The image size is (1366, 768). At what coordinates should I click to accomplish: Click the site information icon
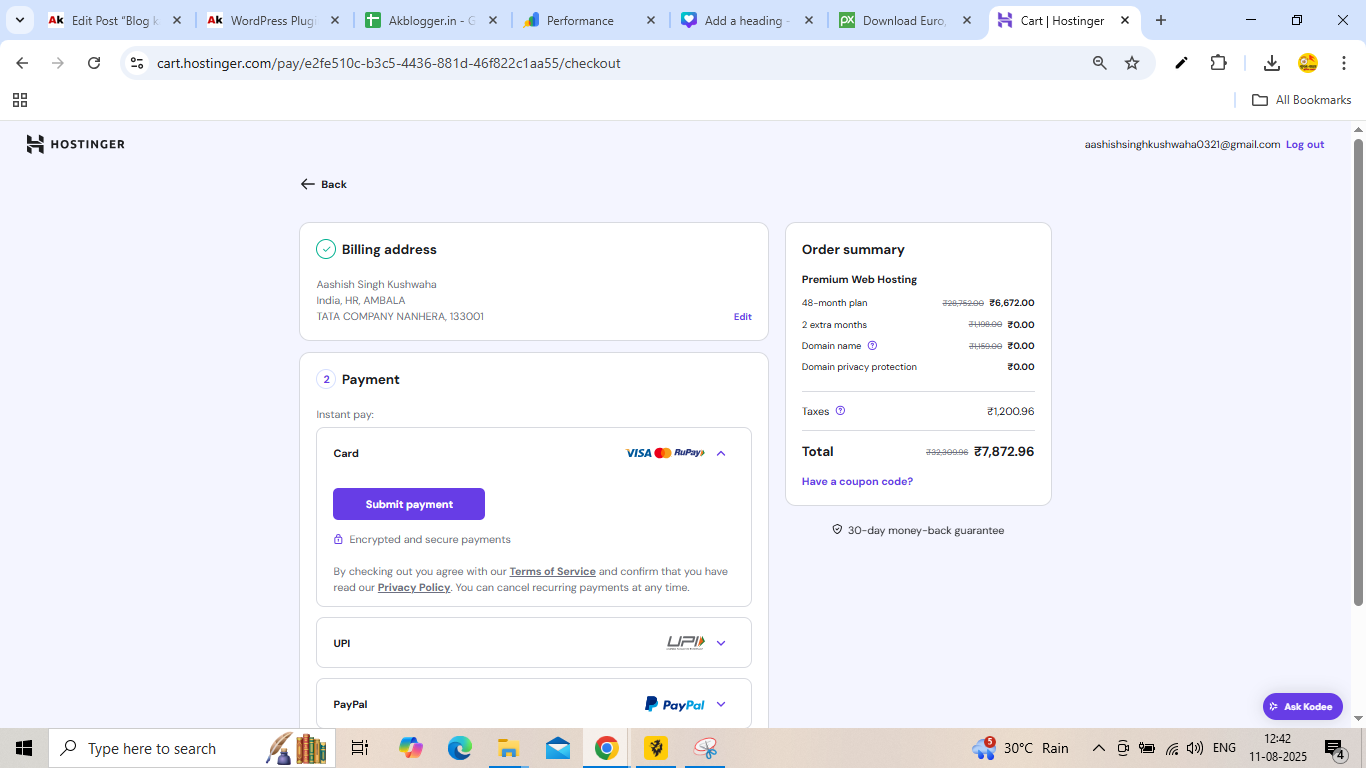[x=138, y=63]
